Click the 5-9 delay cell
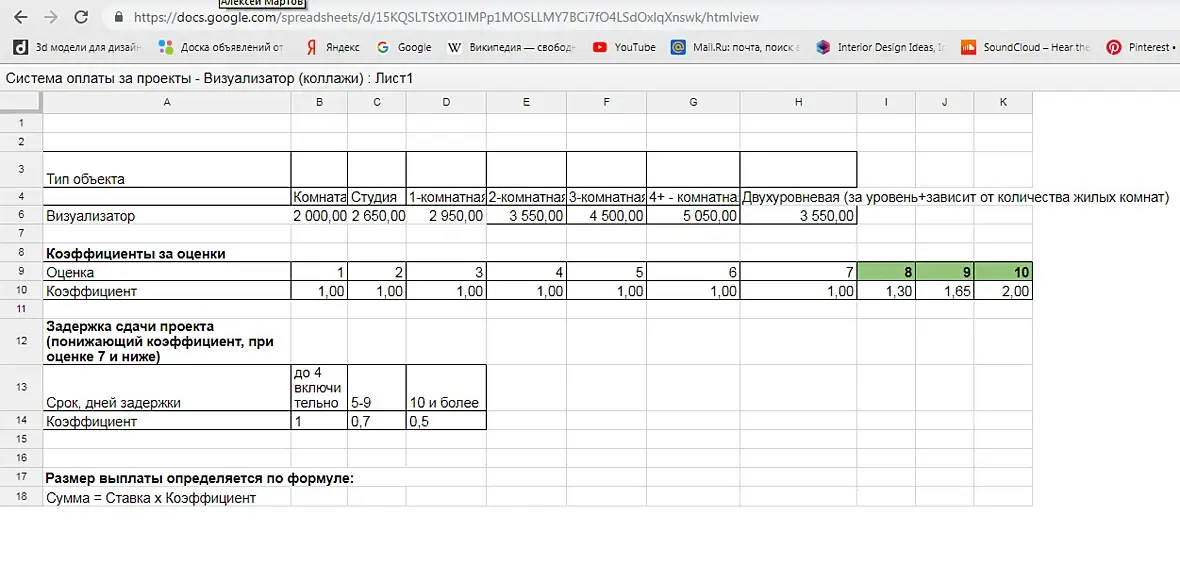This screenshot has height=582, width=1180. coord(377,388)
